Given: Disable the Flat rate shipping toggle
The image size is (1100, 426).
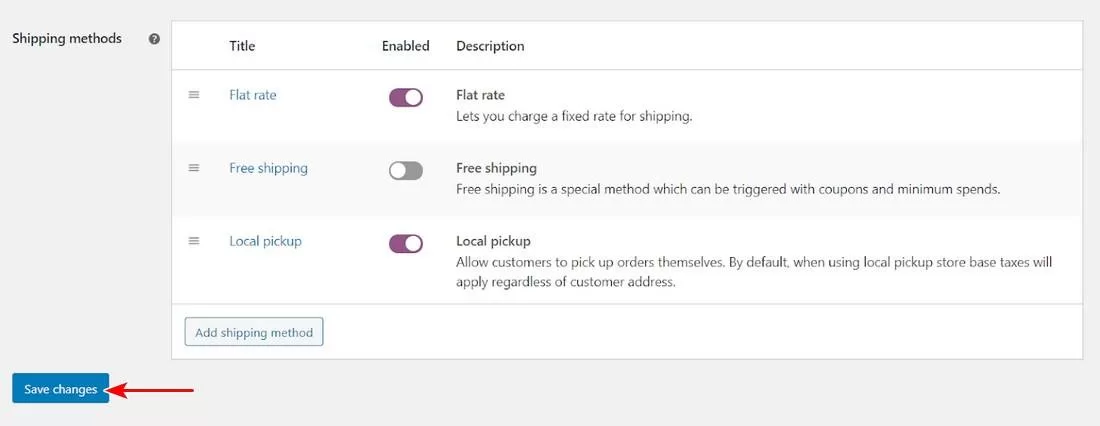Looking at the screenshot, I should coord(406,97).
